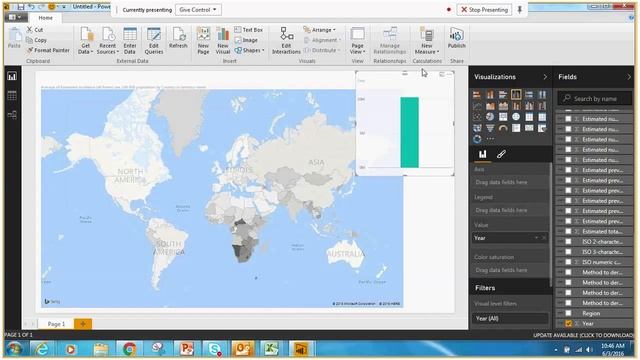Click the Copy button

(x=36, y=40)
